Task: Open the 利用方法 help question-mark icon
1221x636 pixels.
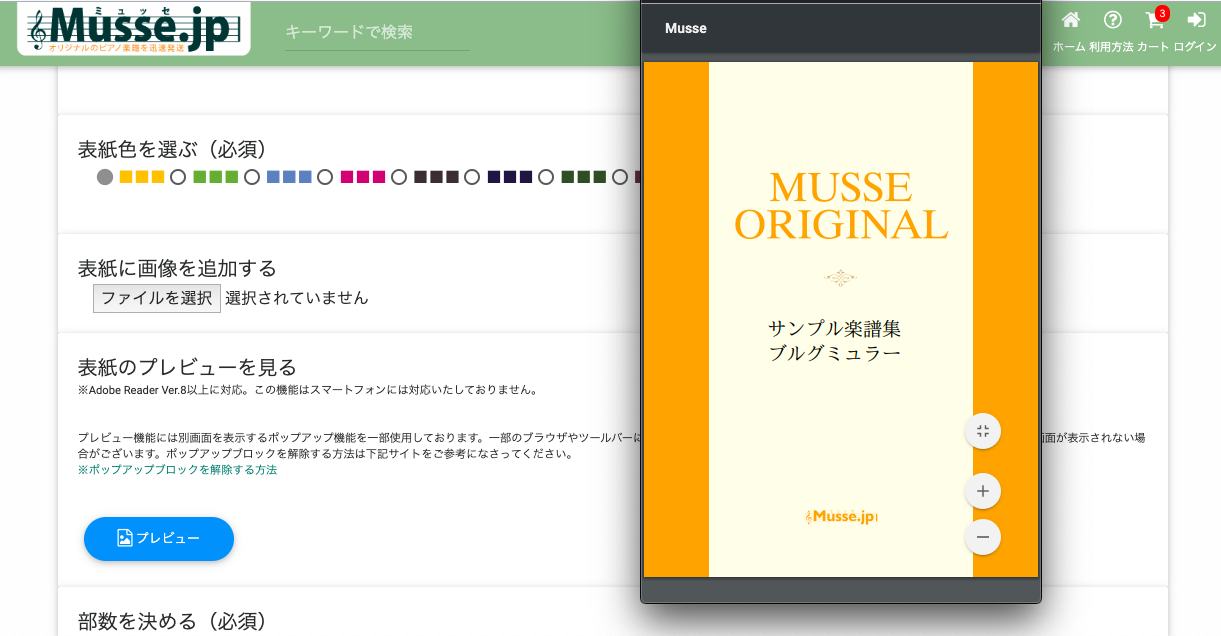Action: [x=1112, y=20]
